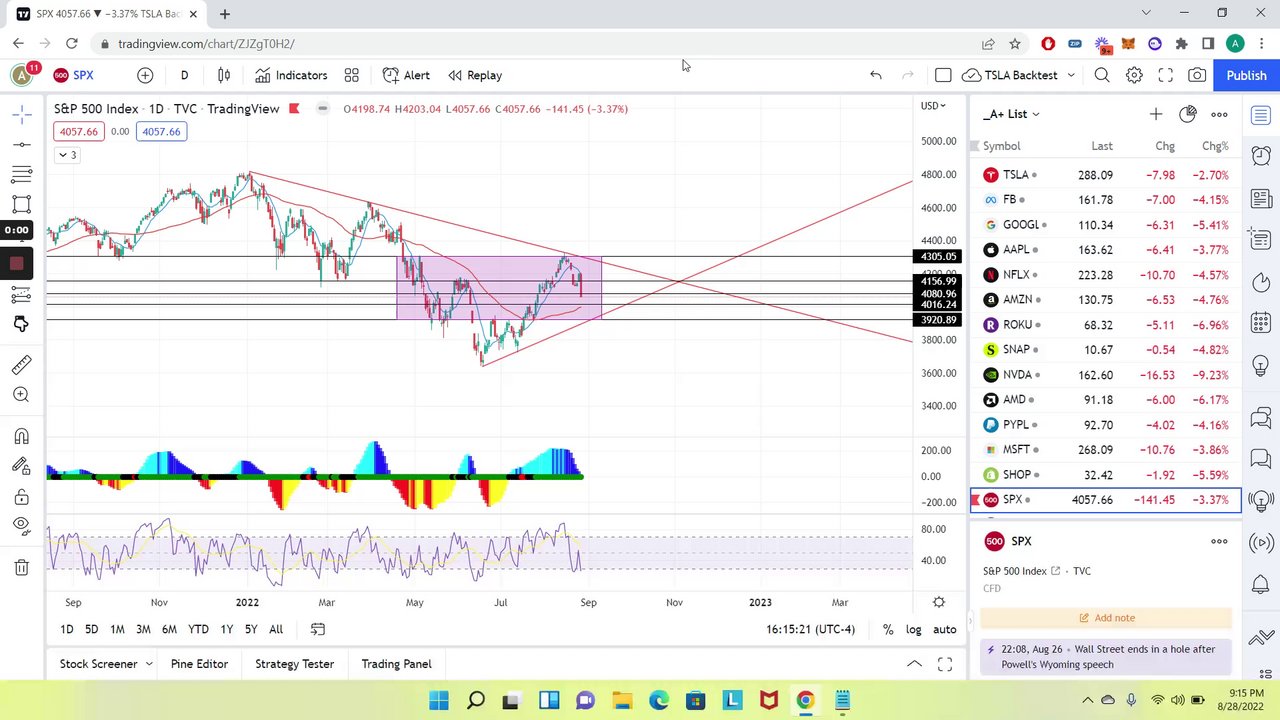Start bar Replay mode

tap(475, 75)
